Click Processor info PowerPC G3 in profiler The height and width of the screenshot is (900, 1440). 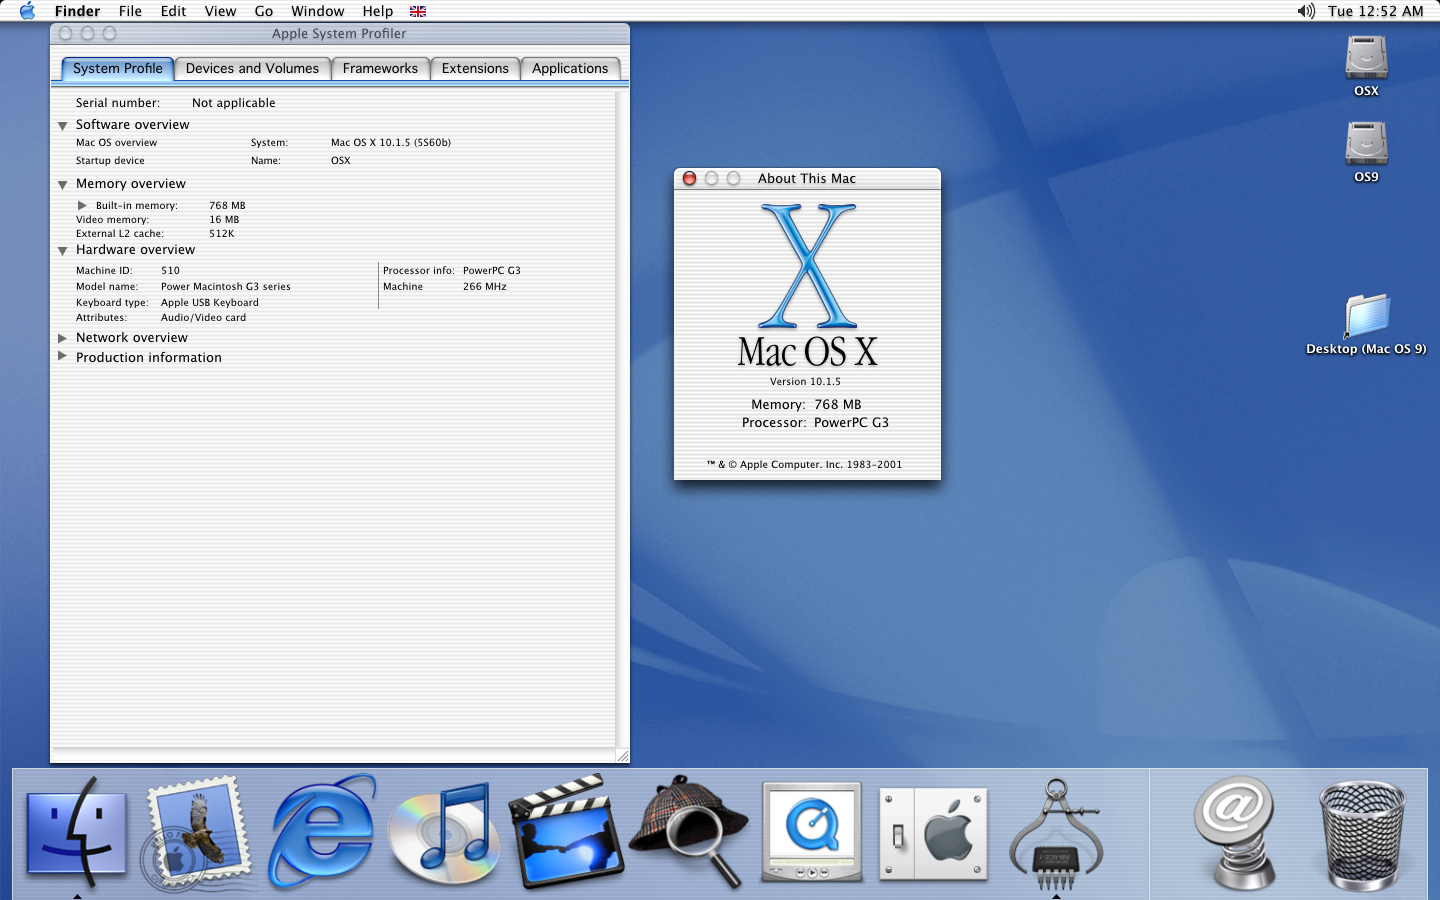492,271
